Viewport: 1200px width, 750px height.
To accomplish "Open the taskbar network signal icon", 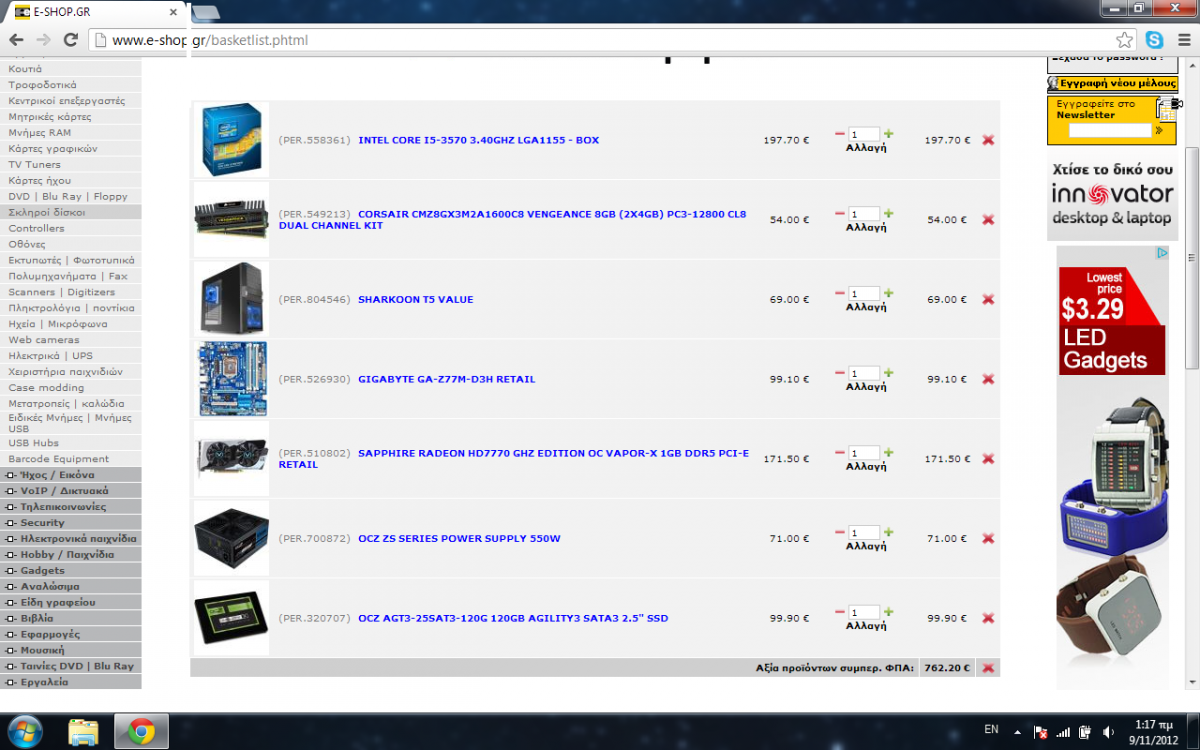I will pos(1062,732).
